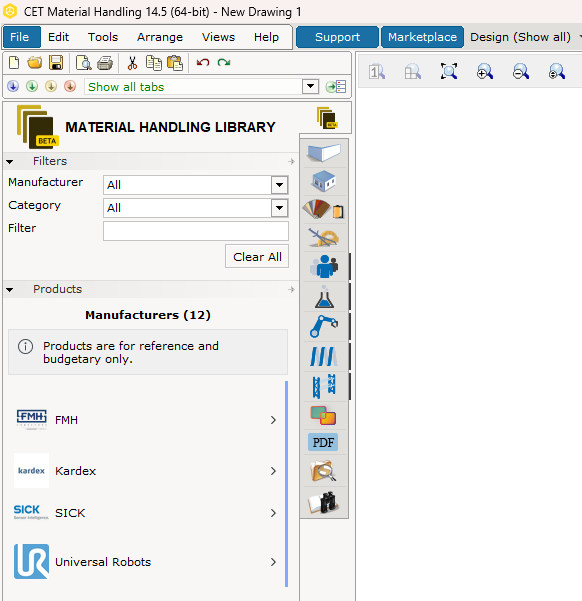Viewport: 582px width, 601px height.
Task: Open the Help menu
Action: point(266,37)
